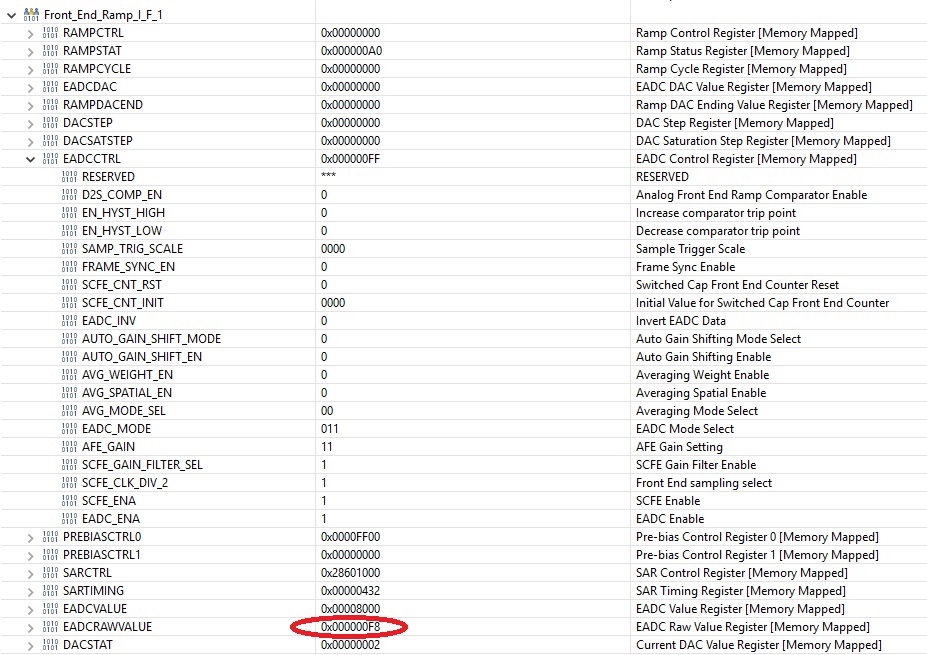The height and width of the screenshot is (655, 927).
Task: Click the SARCTRL register icon
Action: click(50, 573)
